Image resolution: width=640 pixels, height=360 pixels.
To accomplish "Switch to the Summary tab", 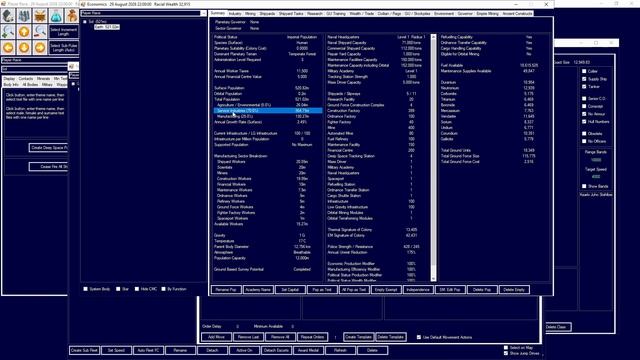I will coord(218,13).
